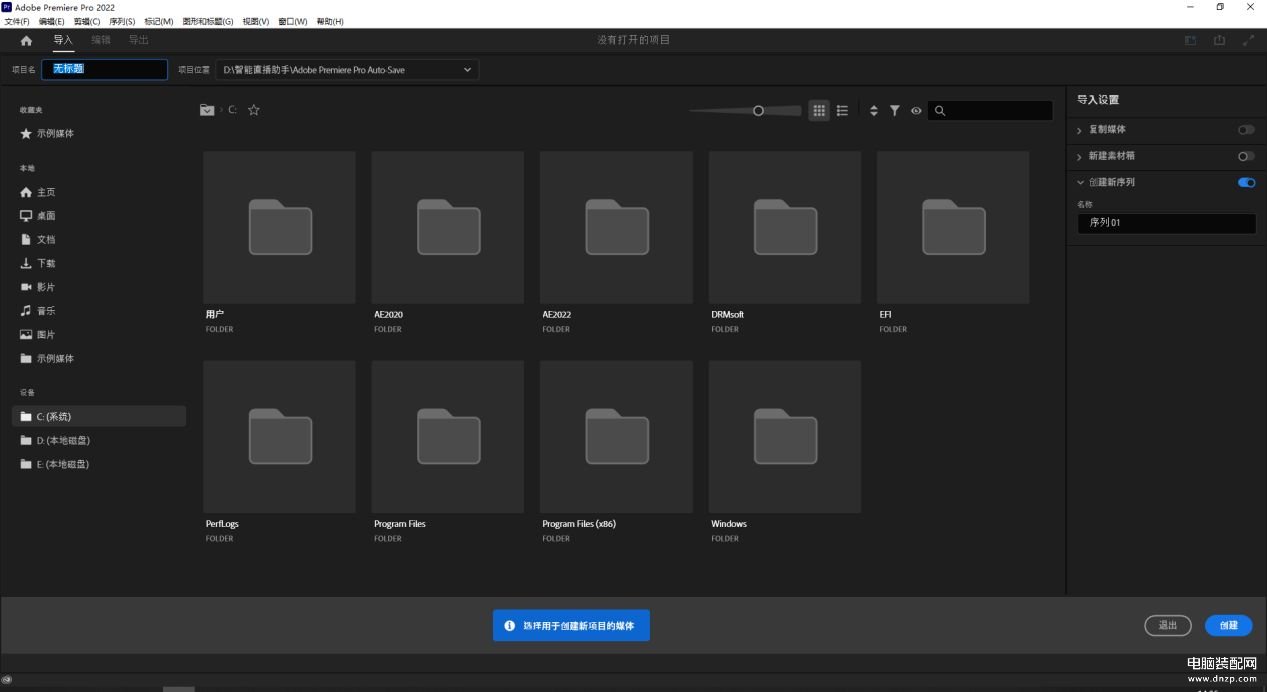Switch to the 导出 tab
Image resolution: width=1267 pixels, height=692 pixels.
139,40
